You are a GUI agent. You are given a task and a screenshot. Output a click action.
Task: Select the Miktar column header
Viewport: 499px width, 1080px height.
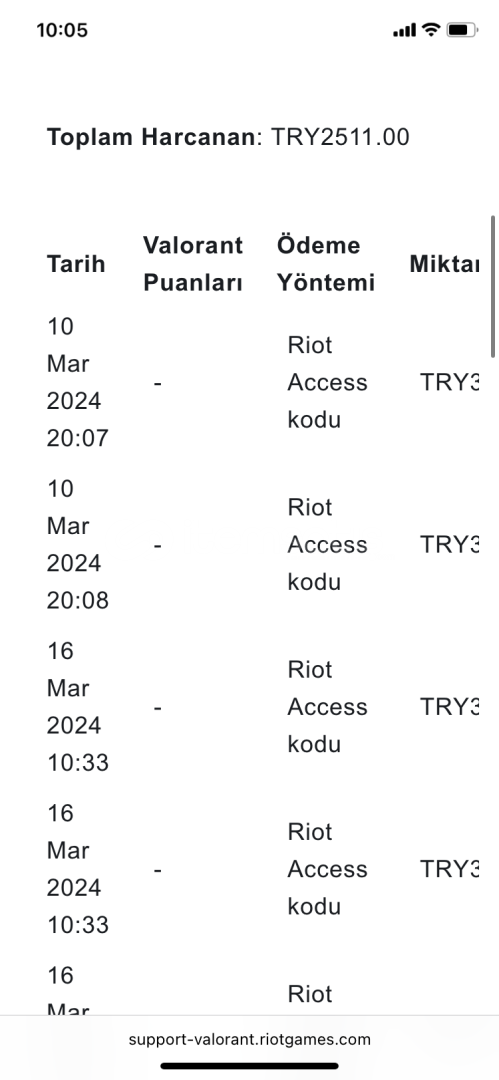[444, 264]
